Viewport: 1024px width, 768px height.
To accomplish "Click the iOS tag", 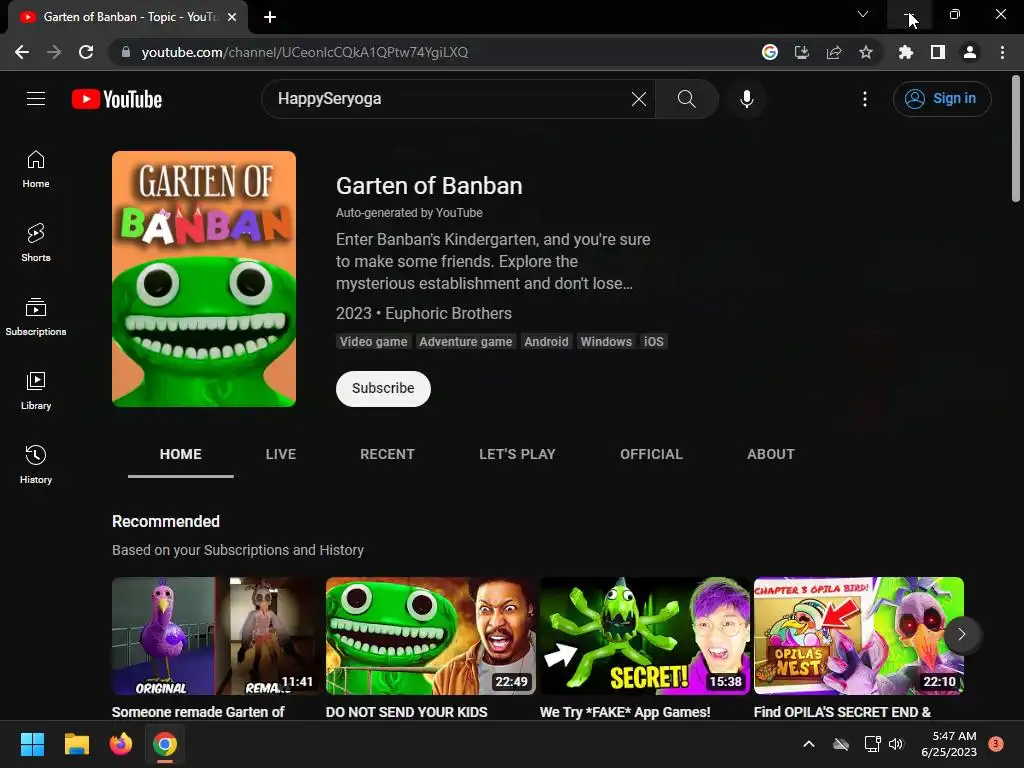I will click(654, 342).
